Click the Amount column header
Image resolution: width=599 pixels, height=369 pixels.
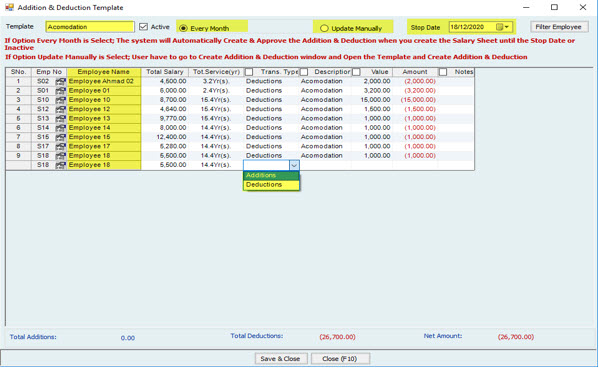[415, 72]
